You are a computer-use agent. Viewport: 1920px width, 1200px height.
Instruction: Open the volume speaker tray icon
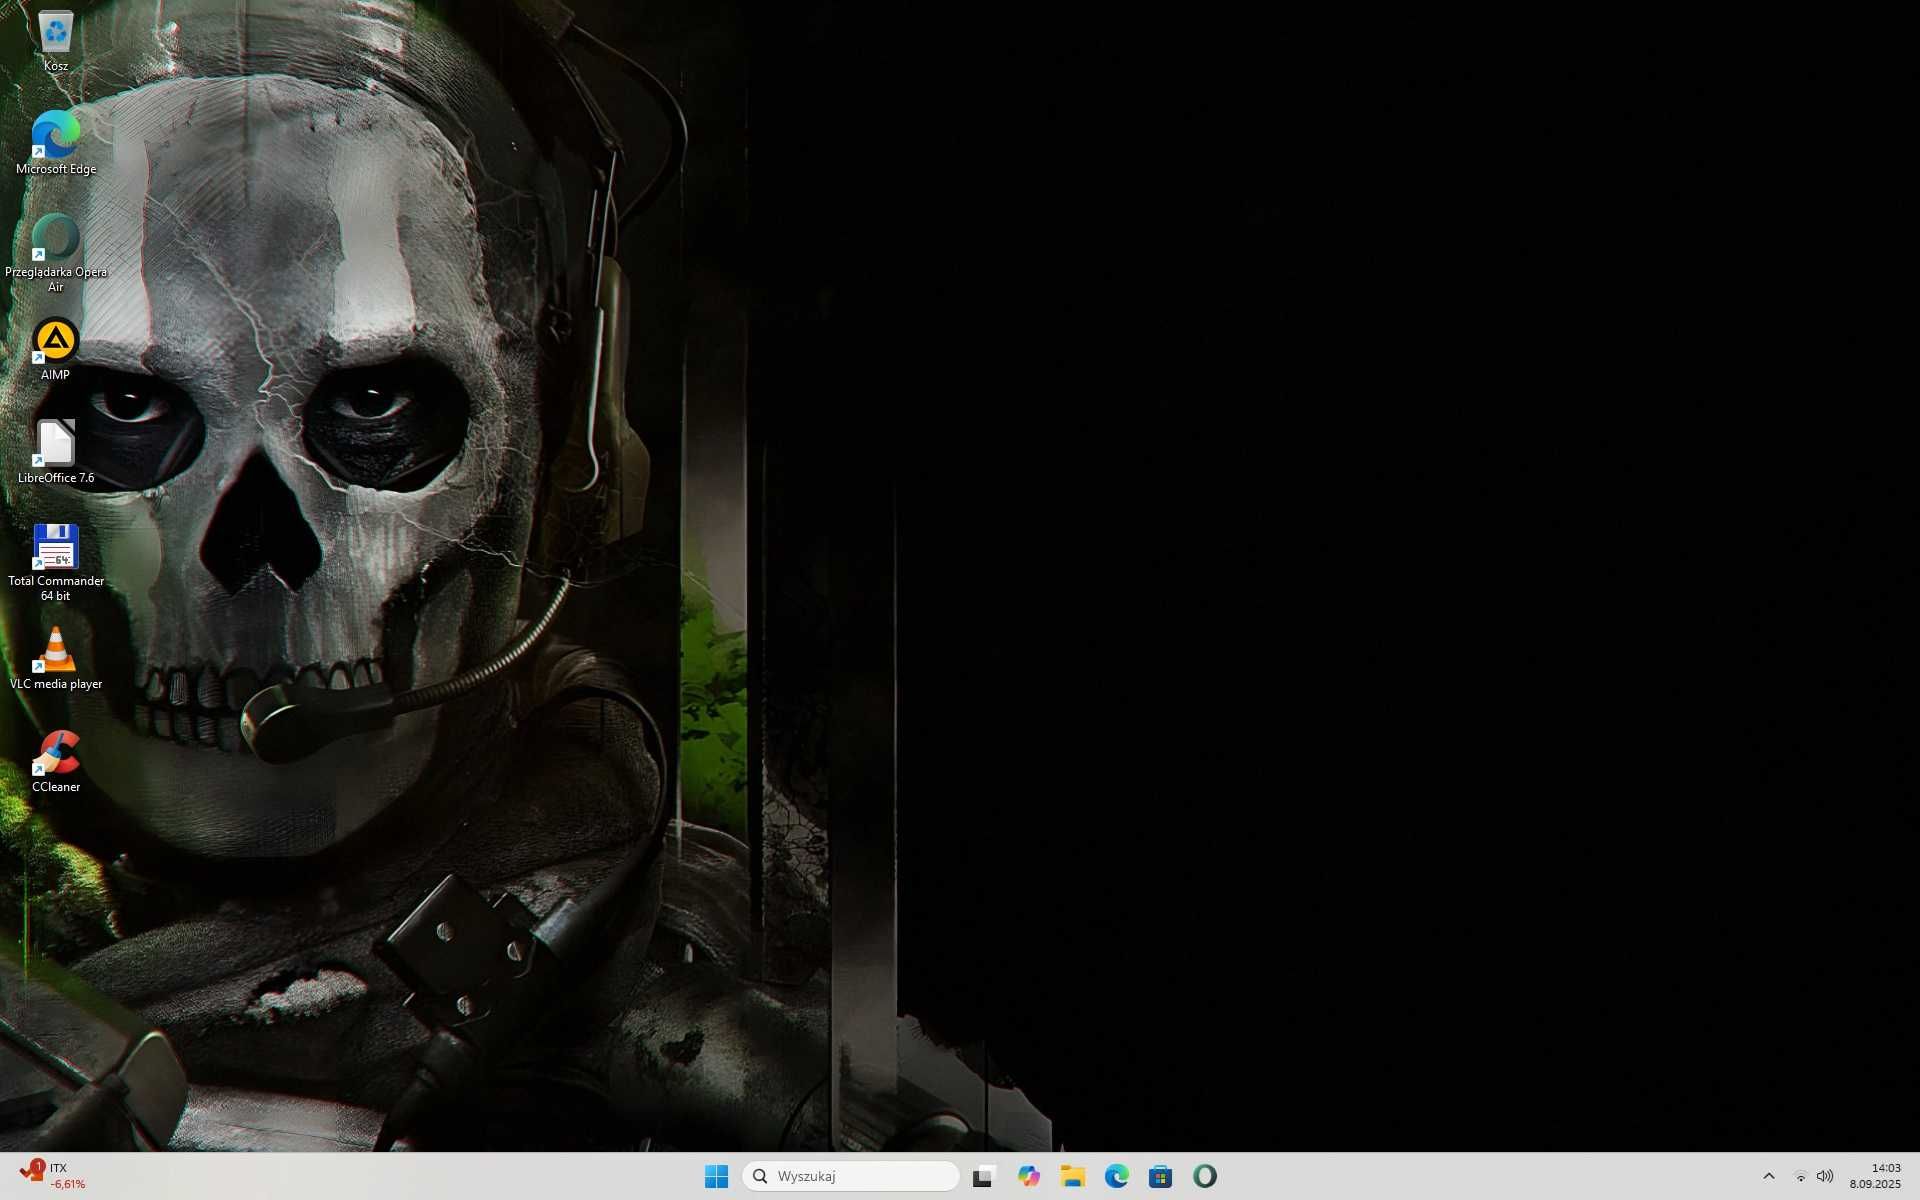click(x=1825, y=1176)
